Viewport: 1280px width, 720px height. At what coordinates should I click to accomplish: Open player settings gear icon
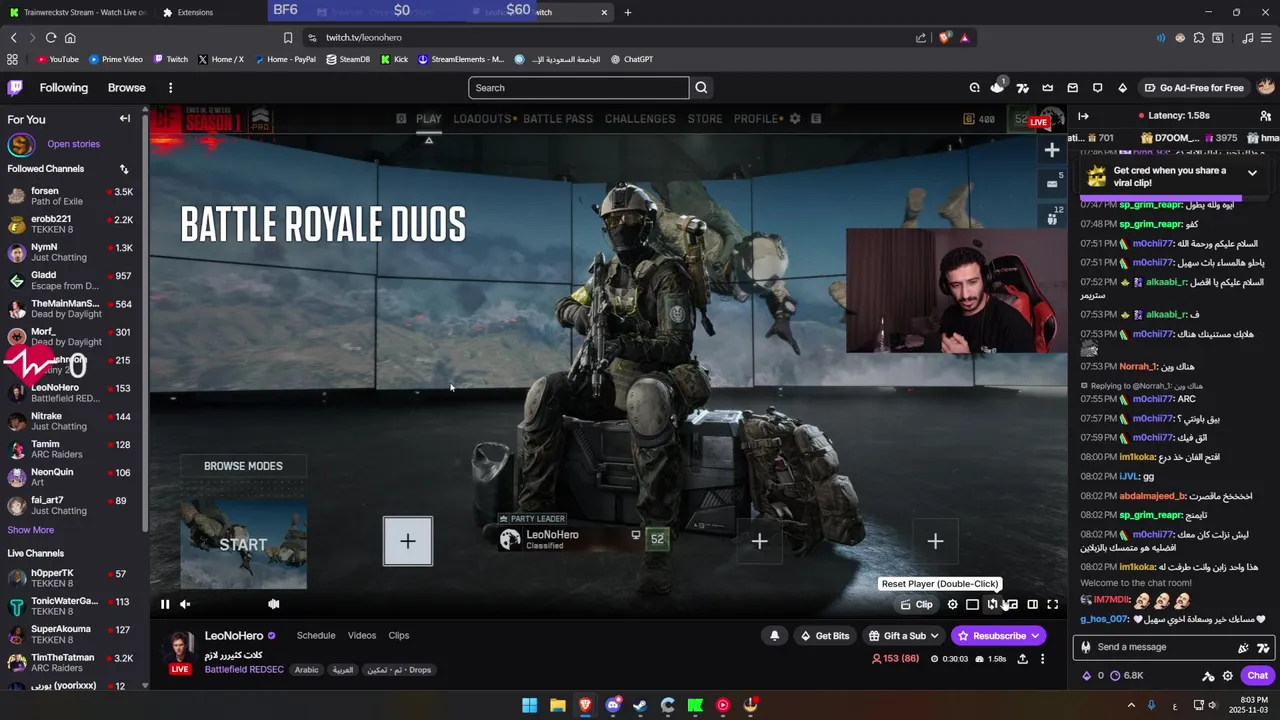pos(953,604)
